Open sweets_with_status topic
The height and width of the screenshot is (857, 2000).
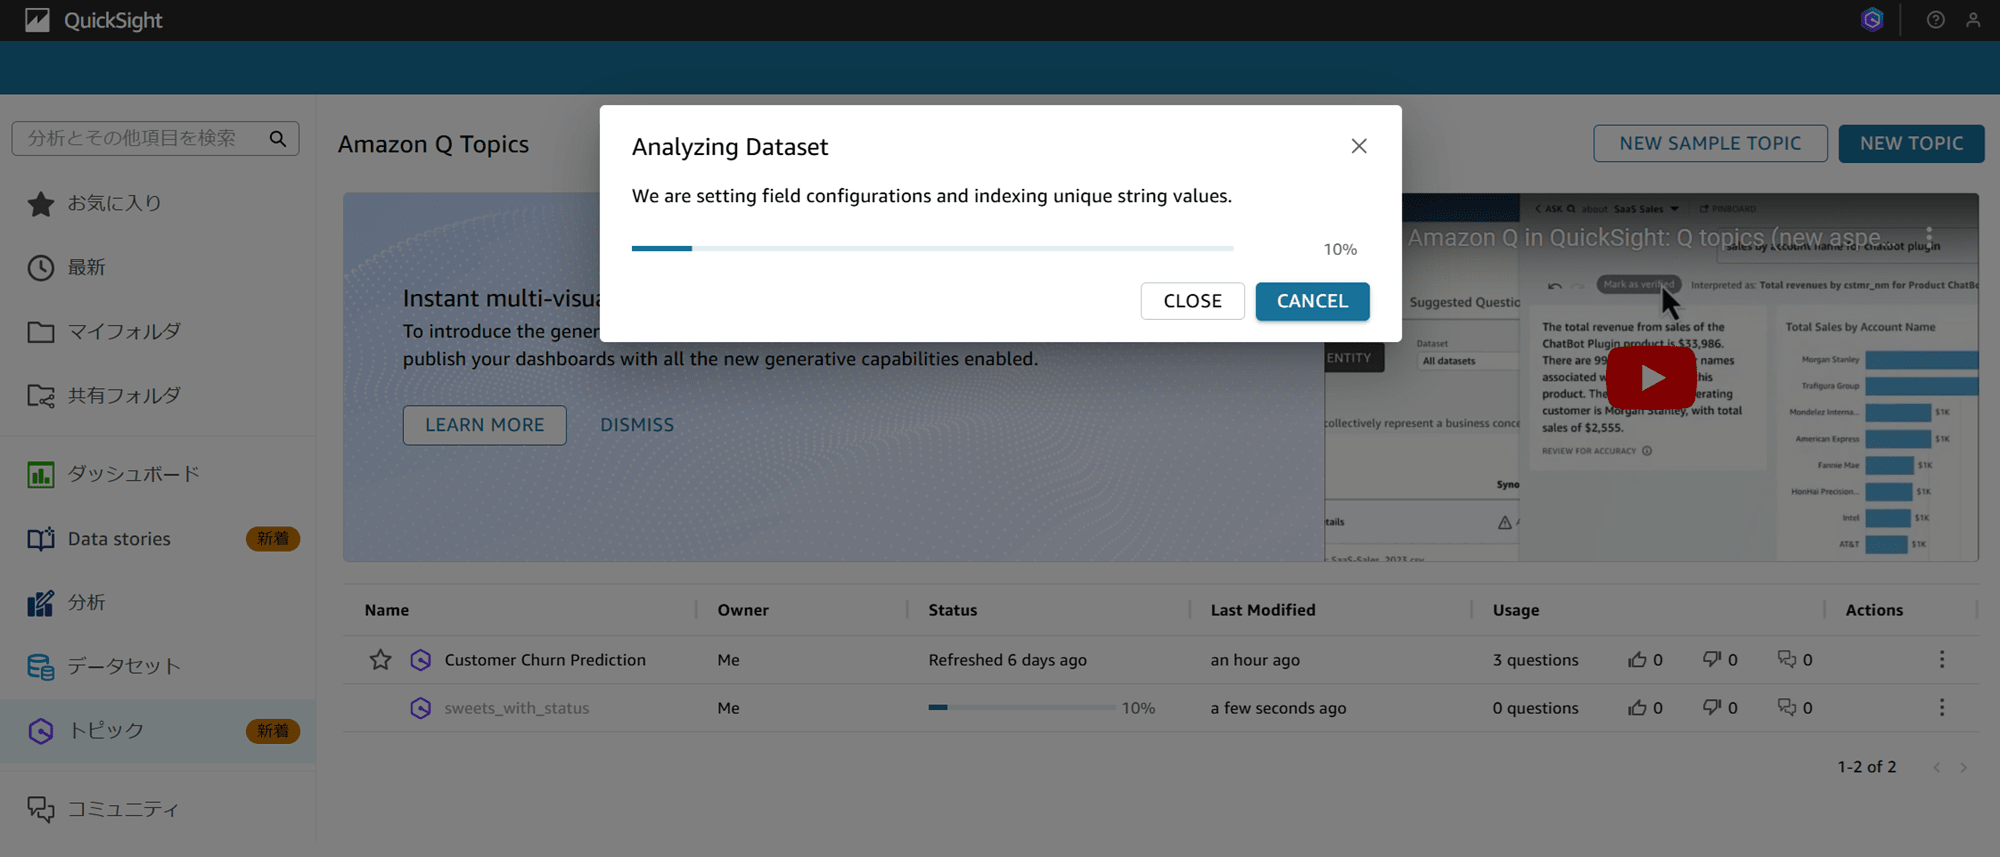point(517,708)
